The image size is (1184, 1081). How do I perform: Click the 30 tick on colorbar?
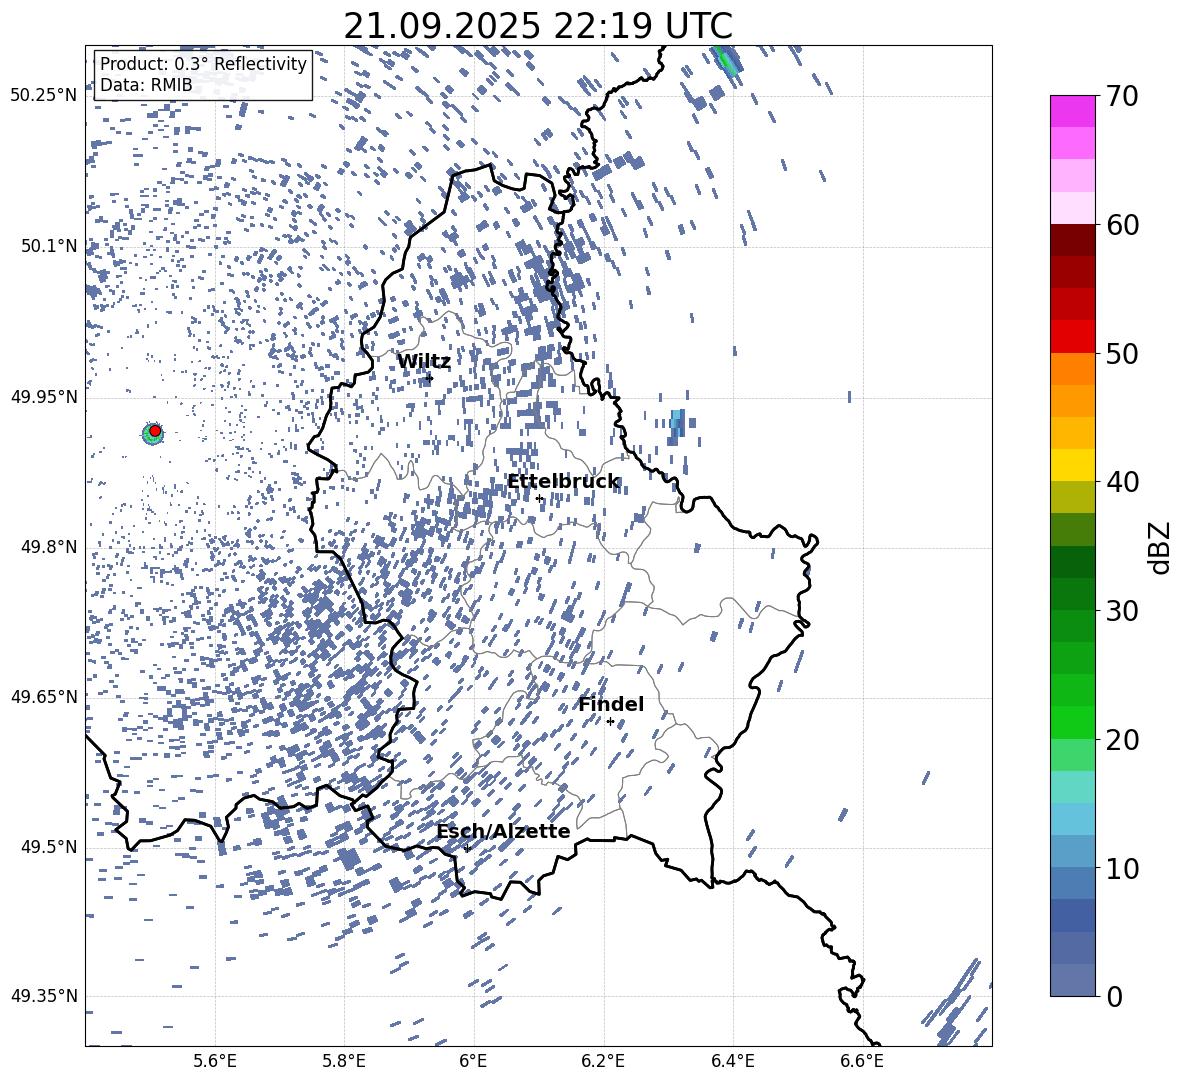(1122, 611)
